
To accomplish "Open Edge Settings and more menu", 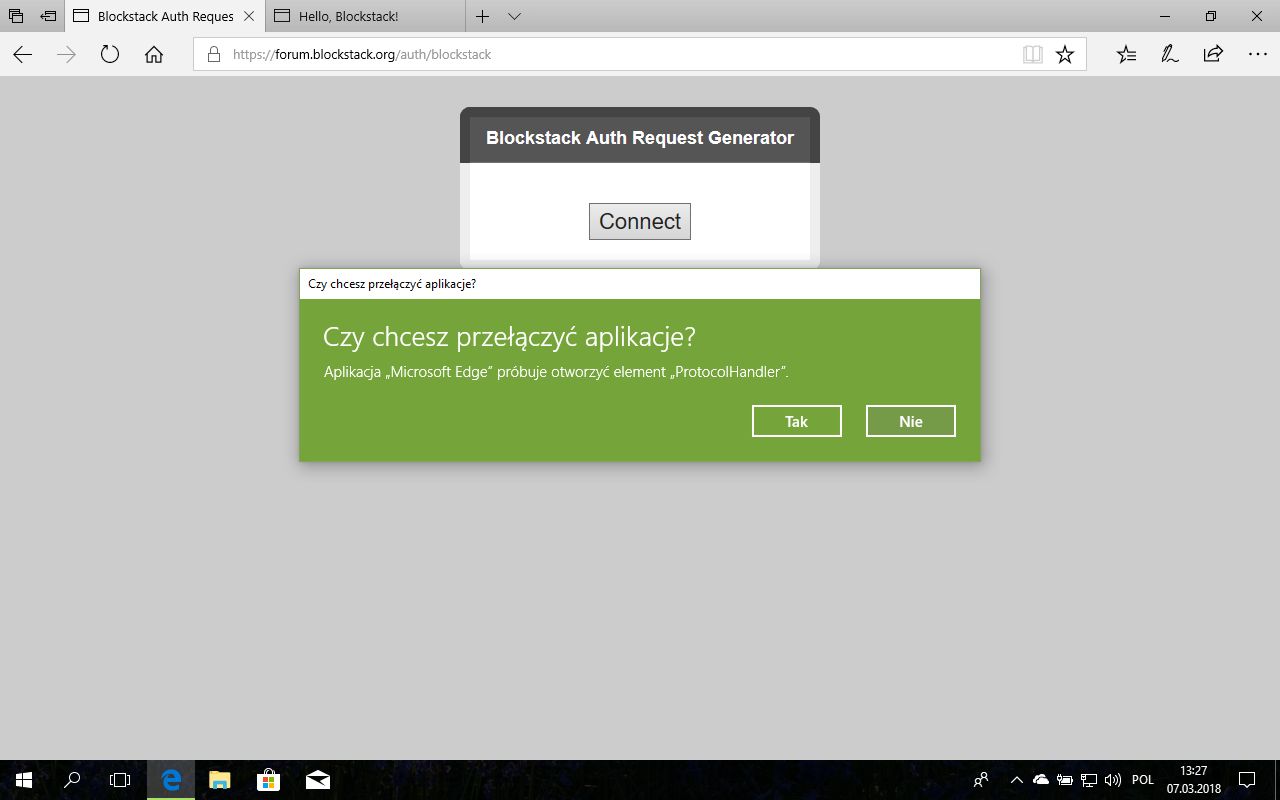I will coord(1257,54).
